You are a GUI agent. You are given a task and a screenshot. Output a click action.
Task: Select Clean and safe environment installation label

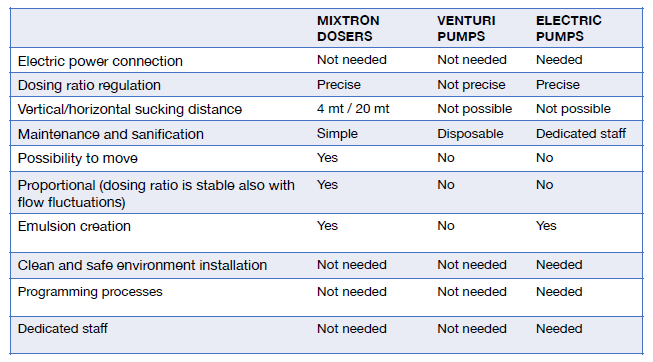pyautogui.click(x=142, y=265)
